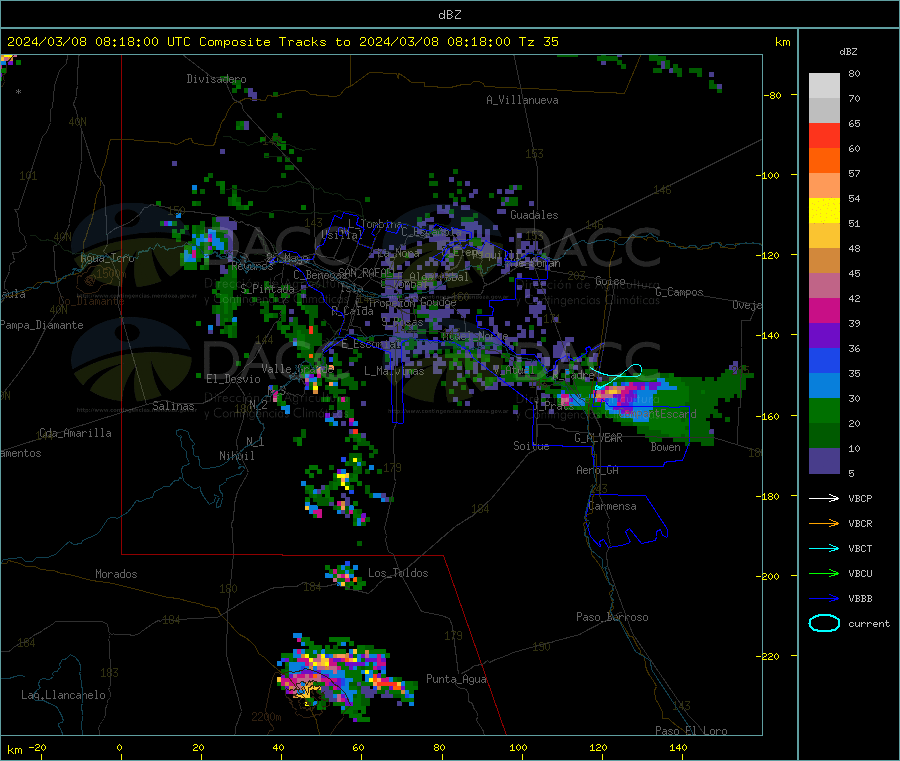The width and height of the screenshot is (900, 761).
Task: Click the G_Campos map label
Action: pyautogui.click(x=680, y=292)
